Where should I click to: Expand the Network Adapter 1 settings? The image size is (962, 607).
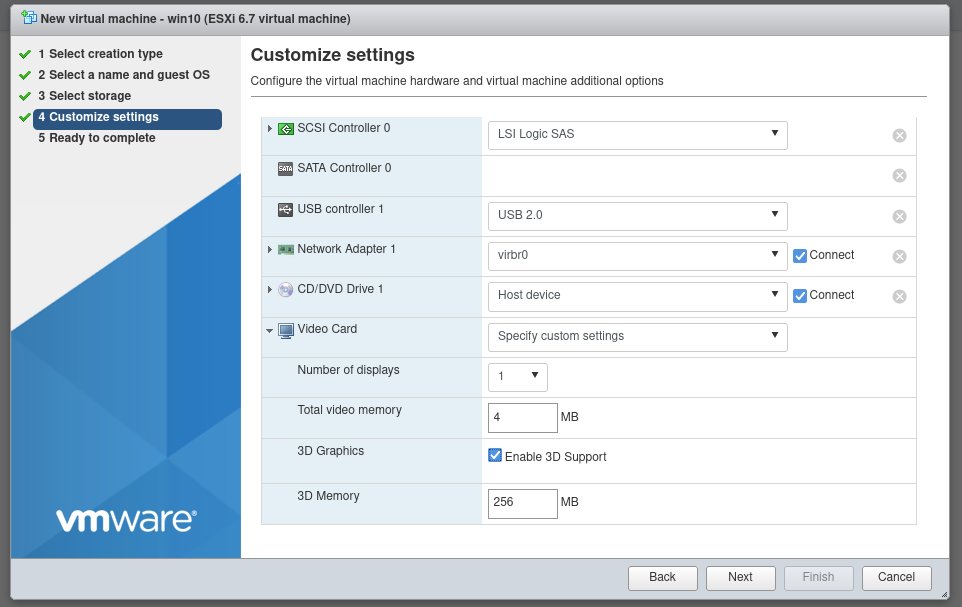pyautogui.click(x=269, y=249)
